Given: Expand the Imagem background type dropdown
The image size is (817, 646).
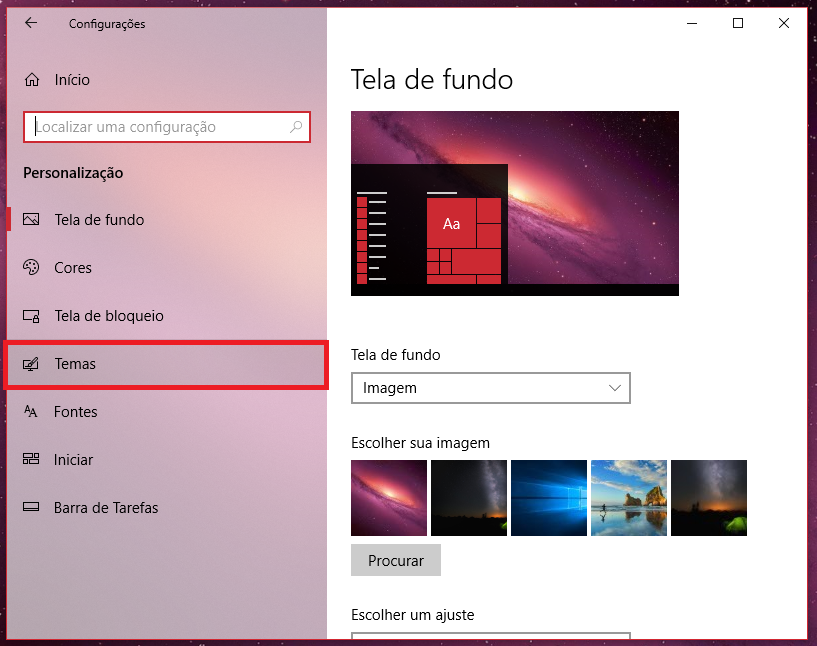Looking at the screenshot, I should pyautogui.click(x=490, y=388).
